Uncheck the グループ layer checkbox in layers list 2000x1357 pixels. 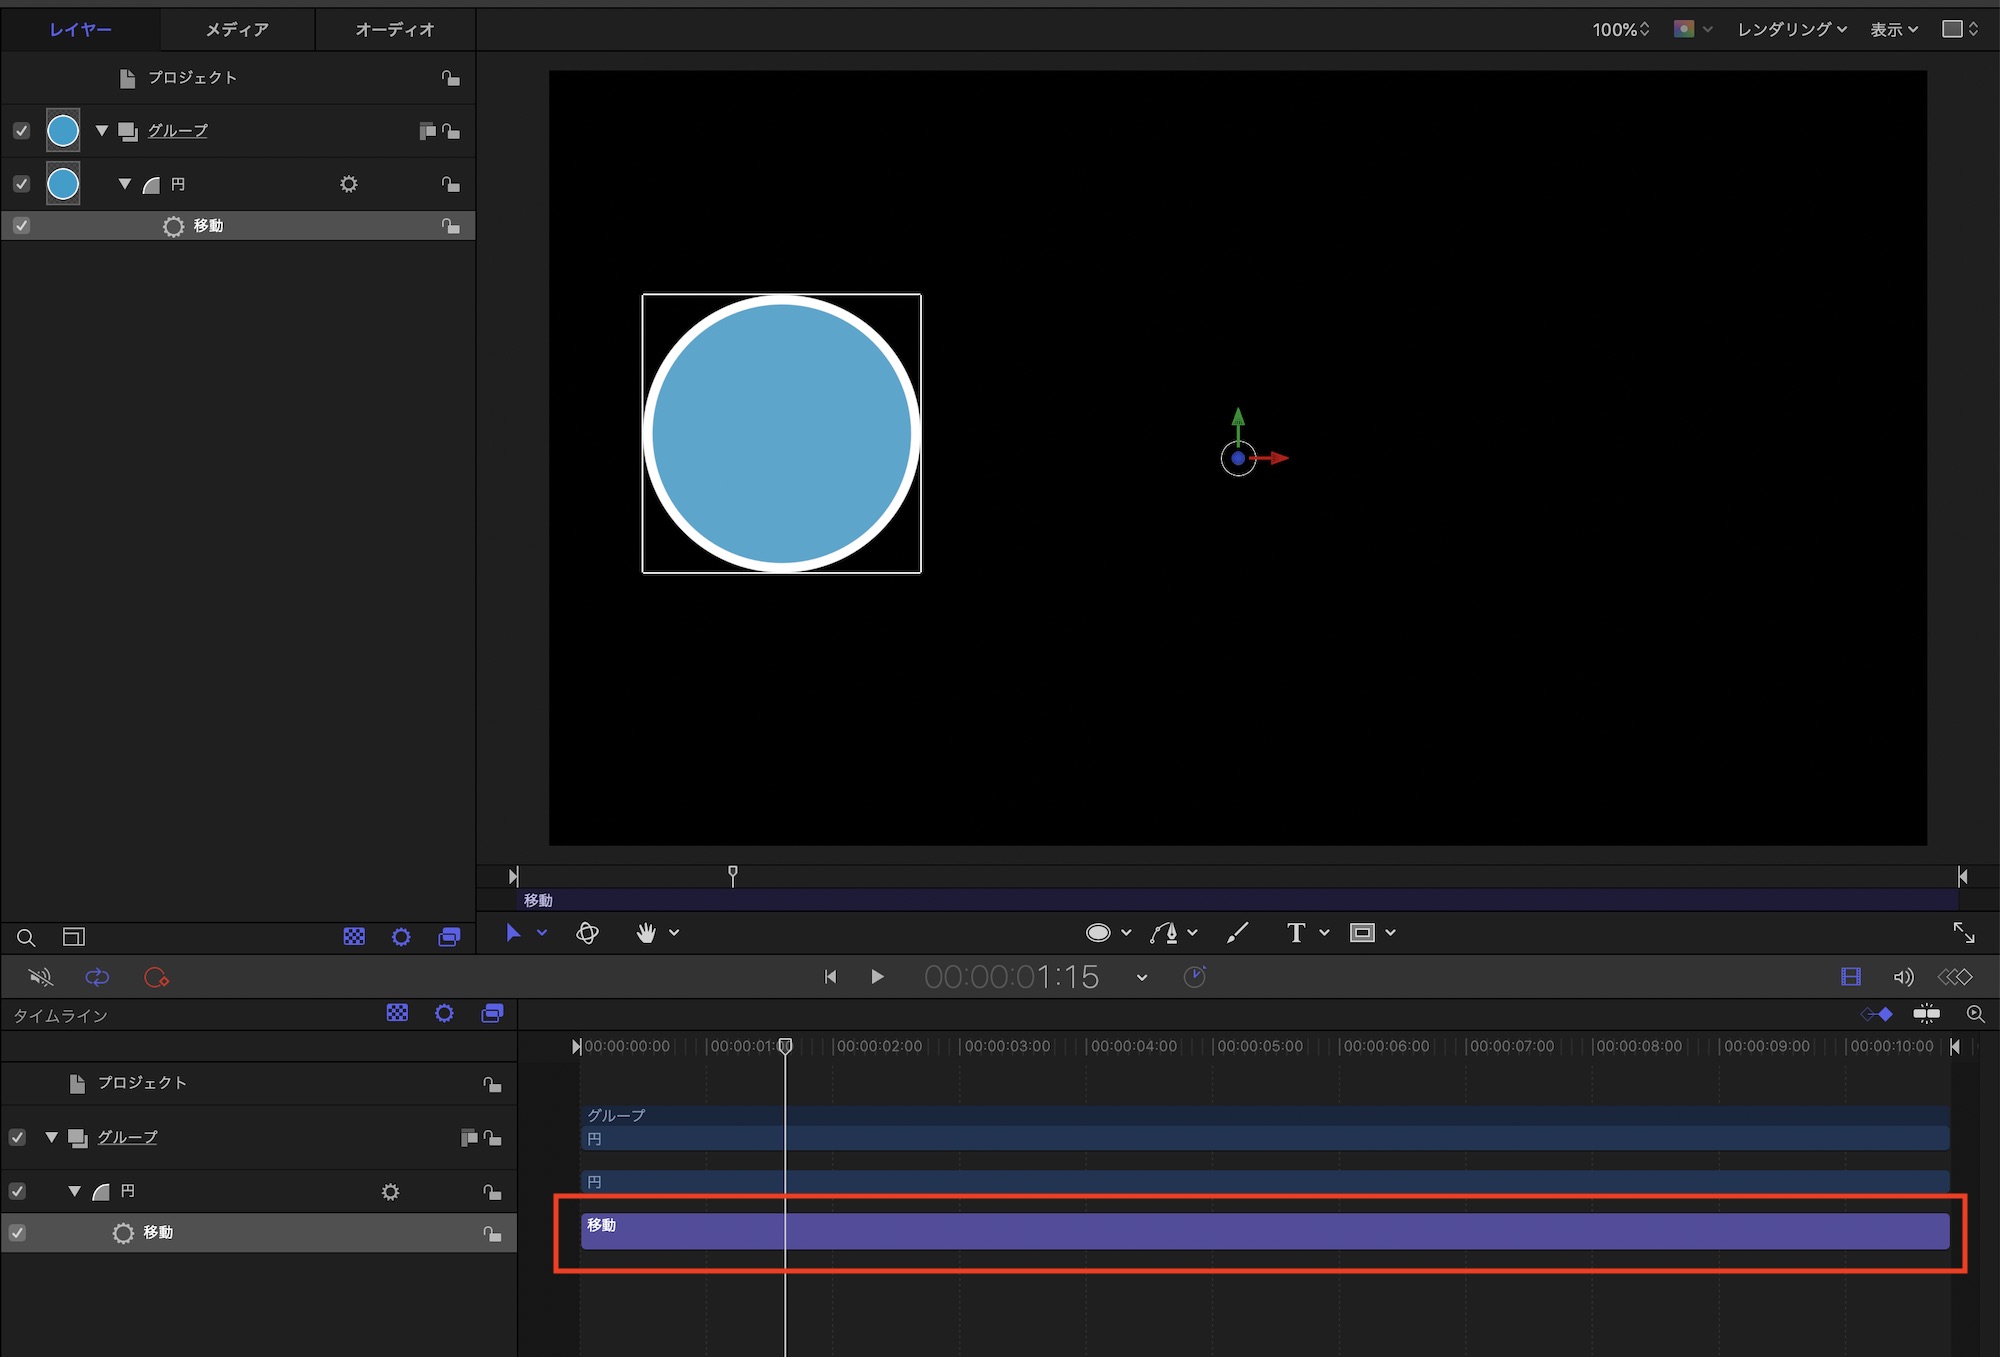click(21, 131)
